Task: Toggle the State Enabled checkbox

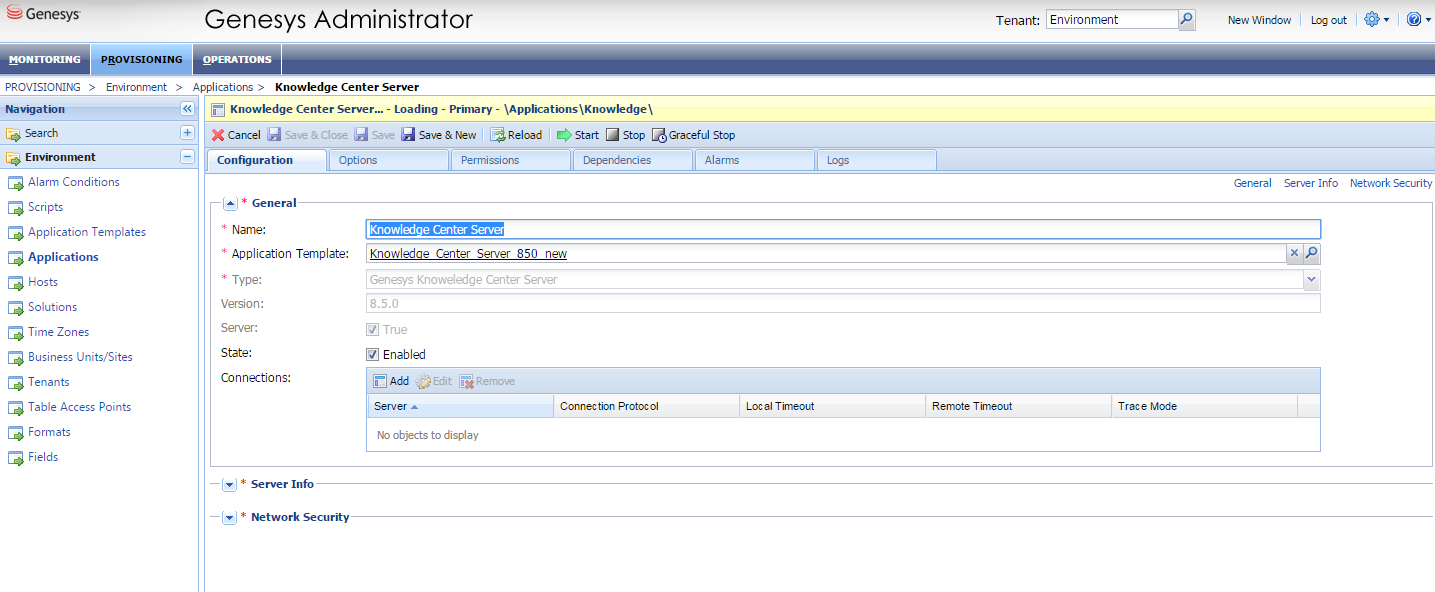Action: (x=373, y=355)
